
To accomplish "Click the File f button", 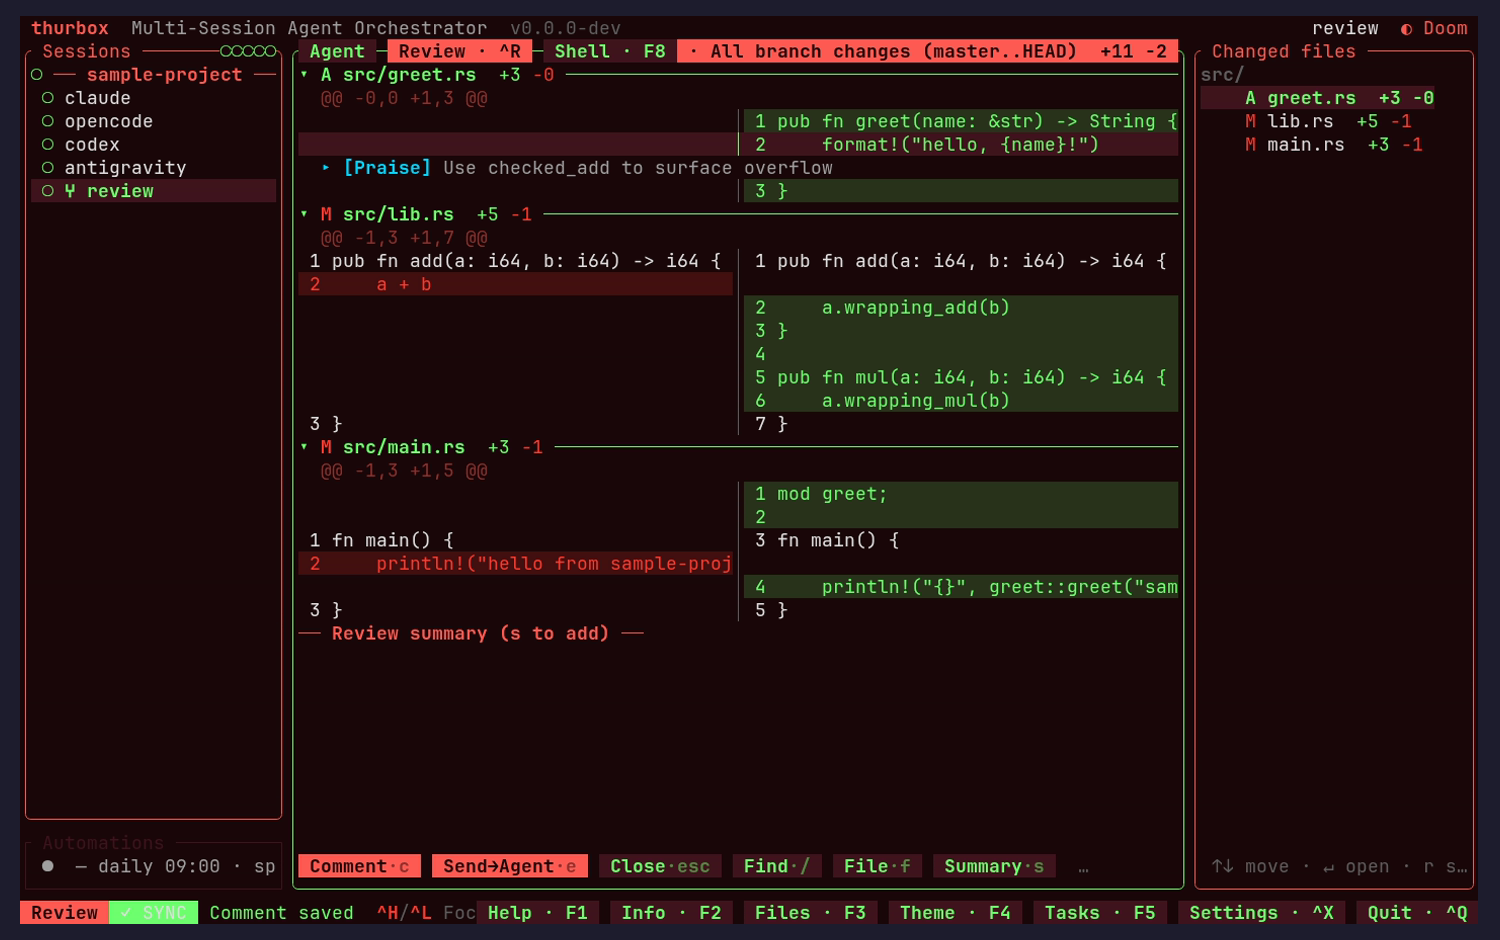I will (x=877, y=867).
